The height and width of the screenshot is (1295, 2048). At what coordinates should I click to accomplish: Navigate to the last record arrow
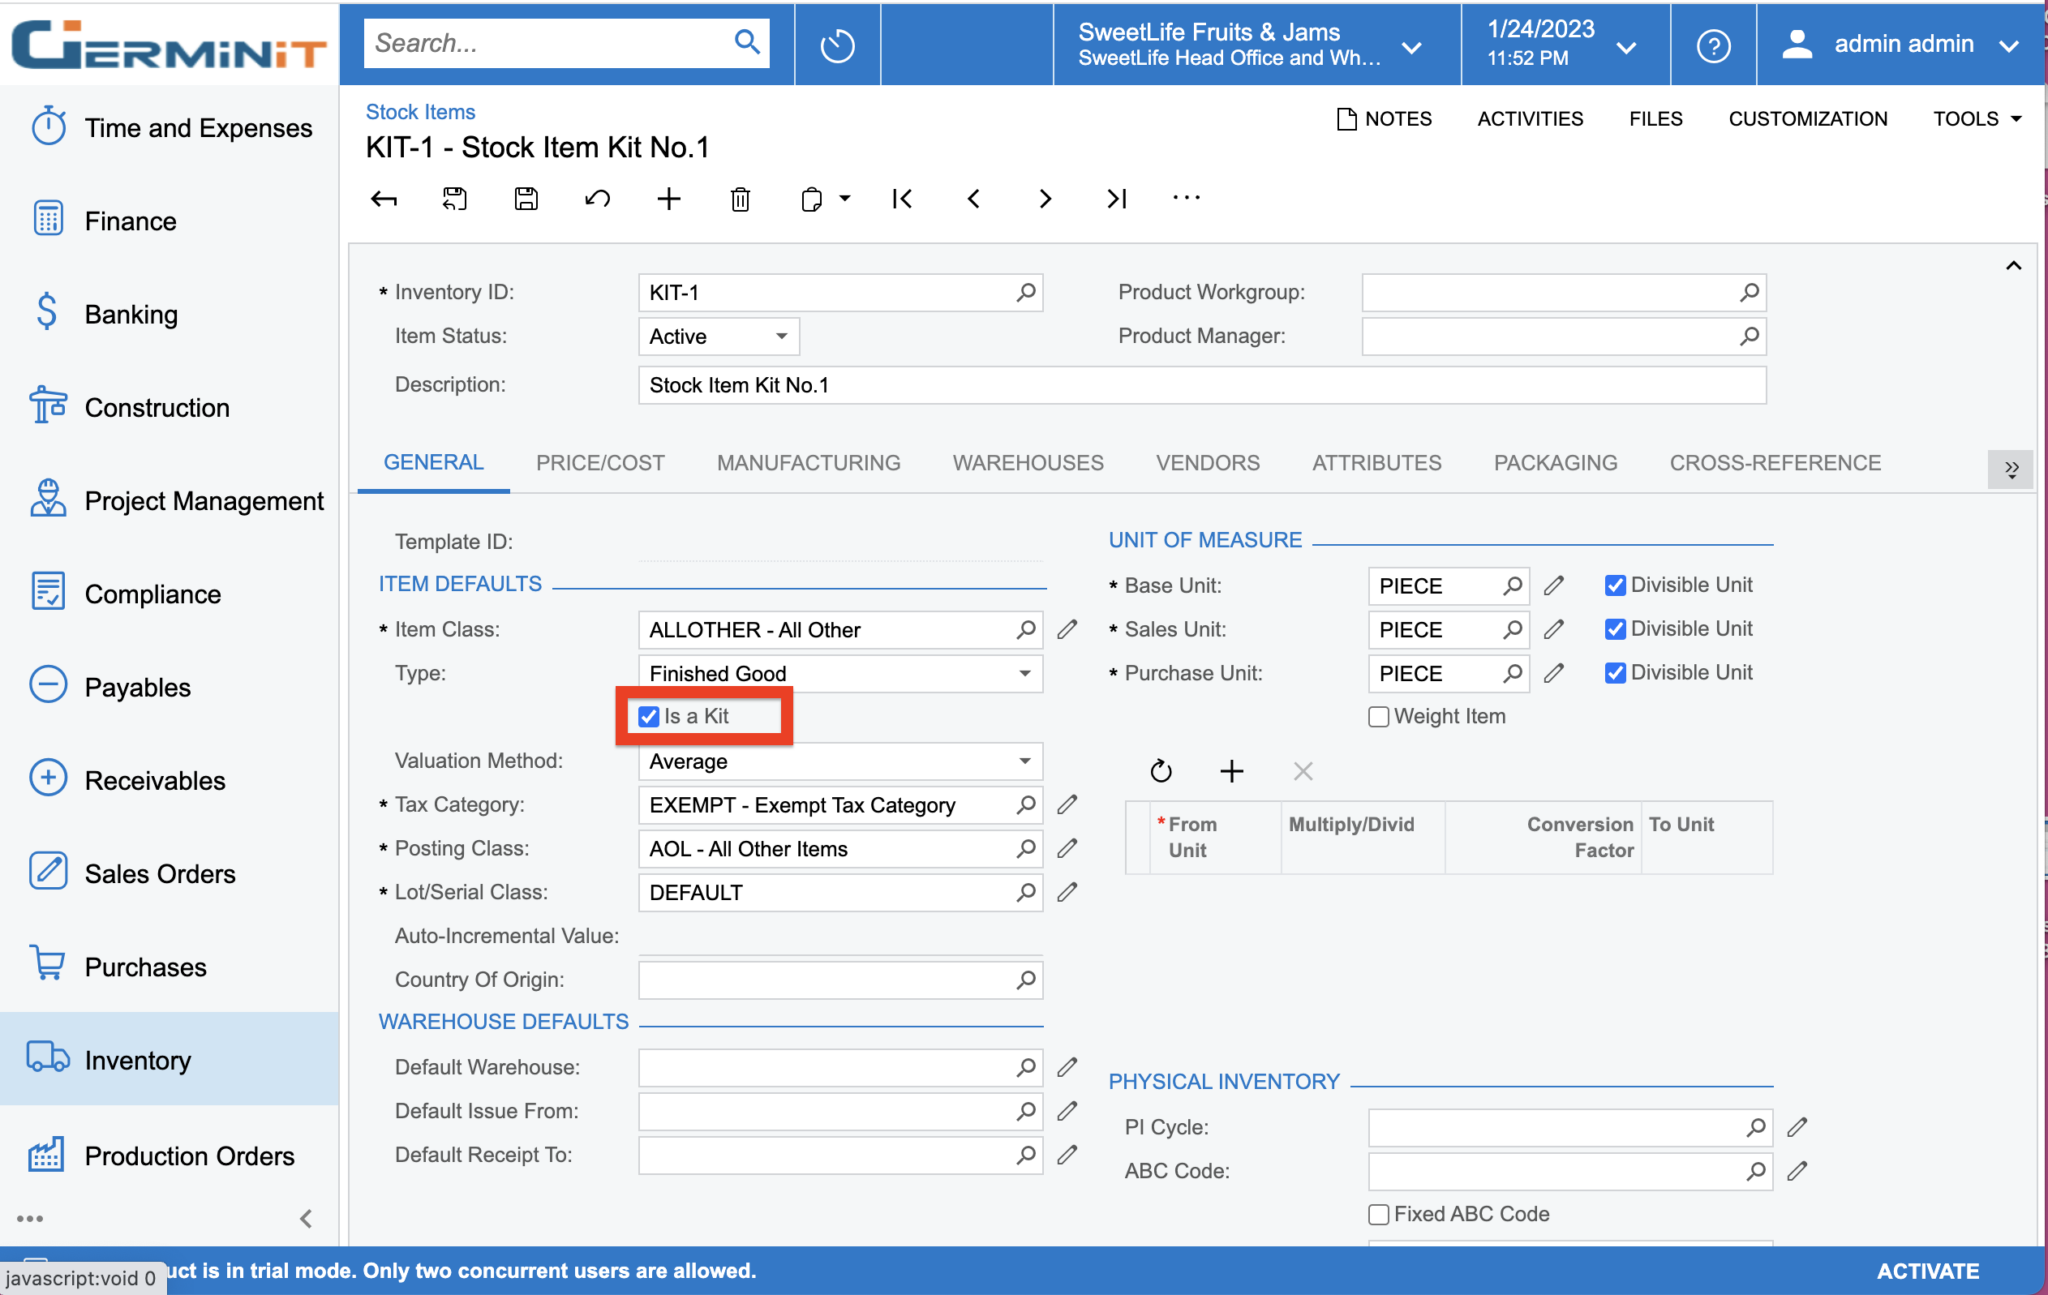[1117, 198]
